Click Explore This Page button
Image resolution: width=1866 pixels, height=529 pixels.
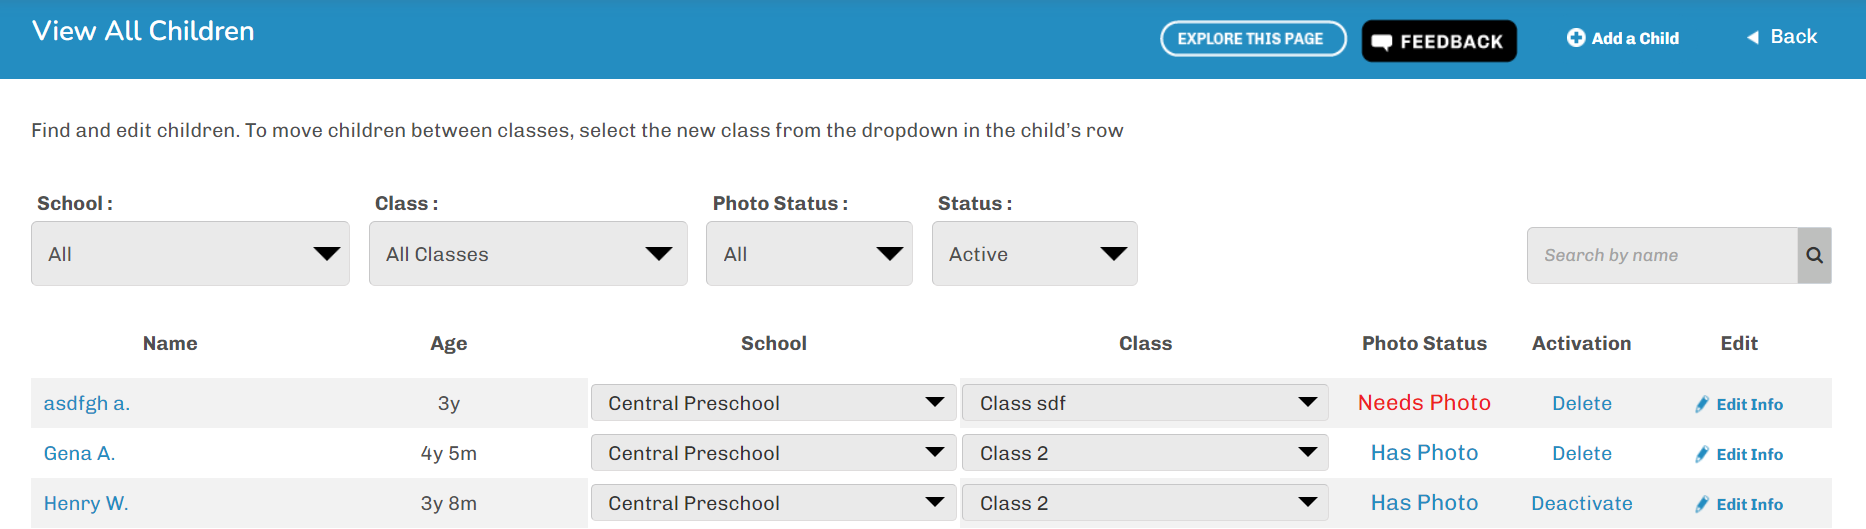tap(1252, 39)
